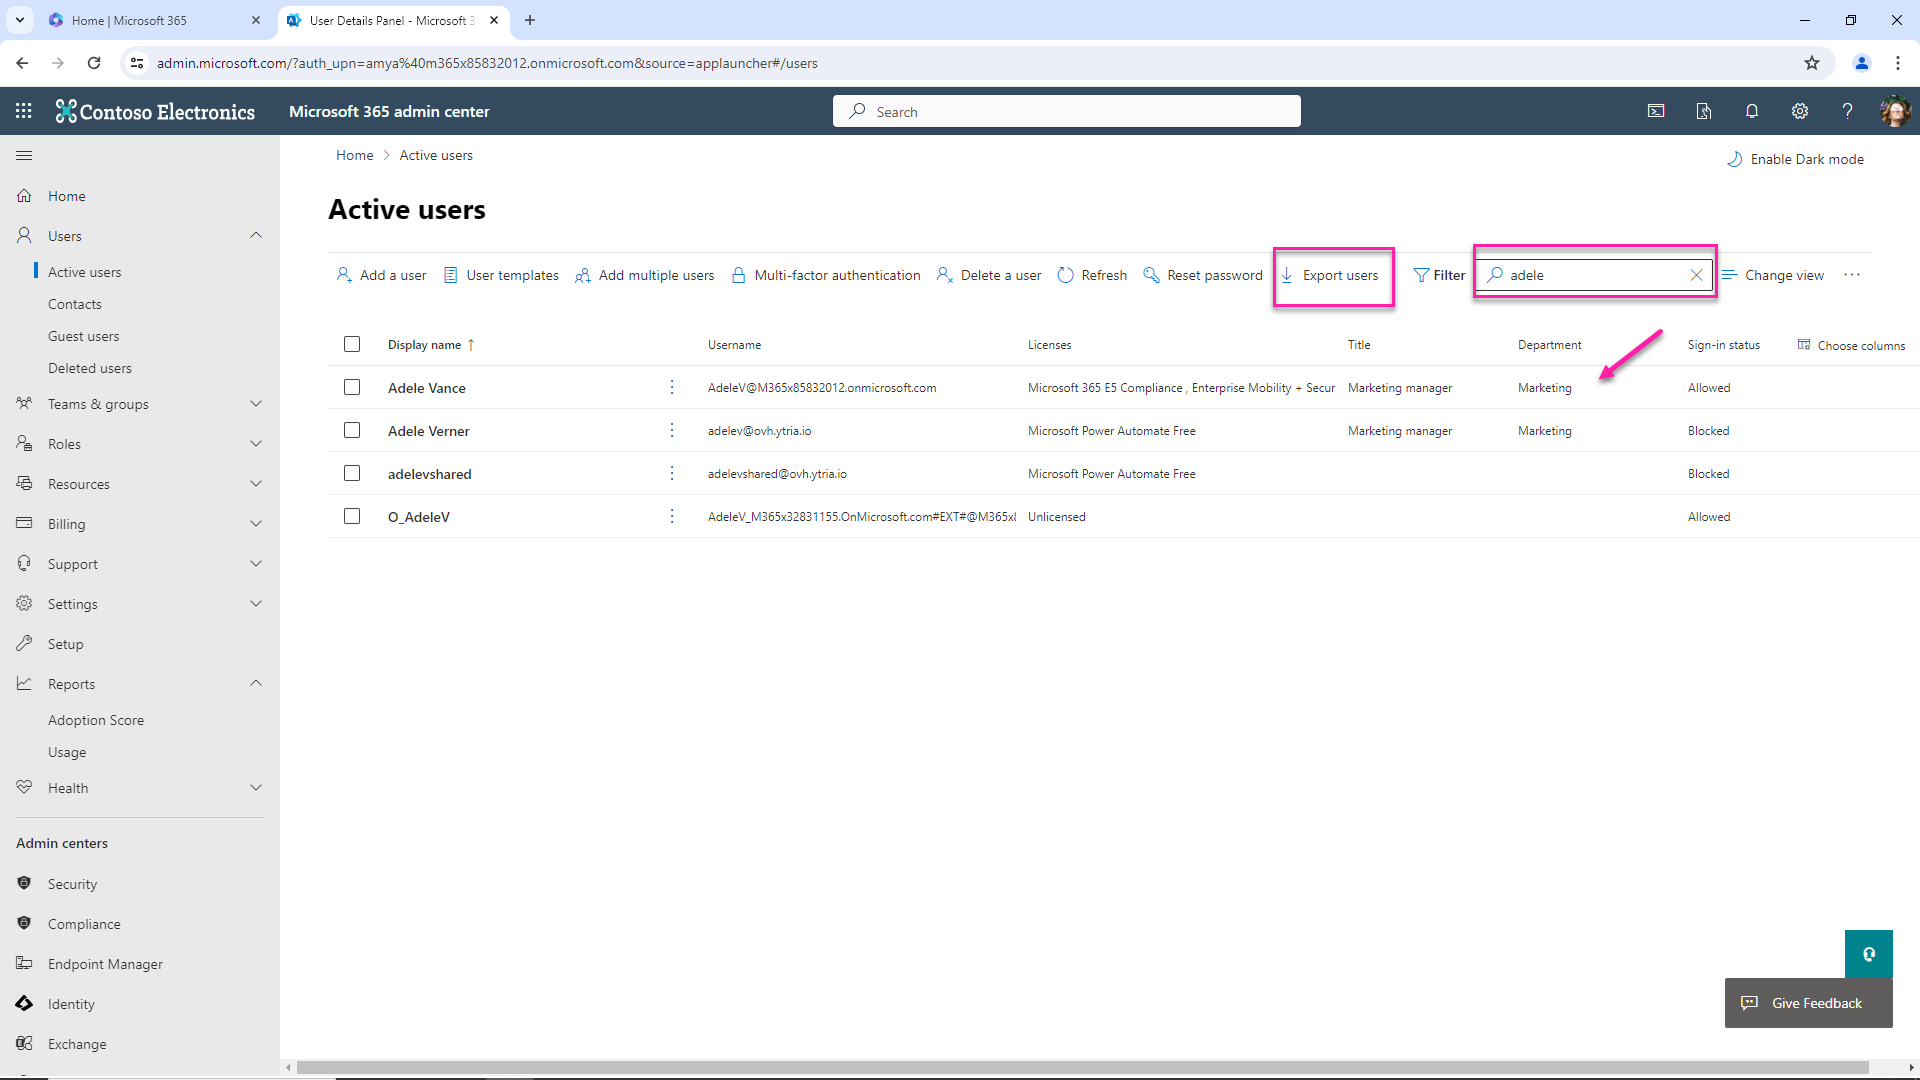Sort by Display name column header
The image size is (1920, 1080).
point(431,345)
